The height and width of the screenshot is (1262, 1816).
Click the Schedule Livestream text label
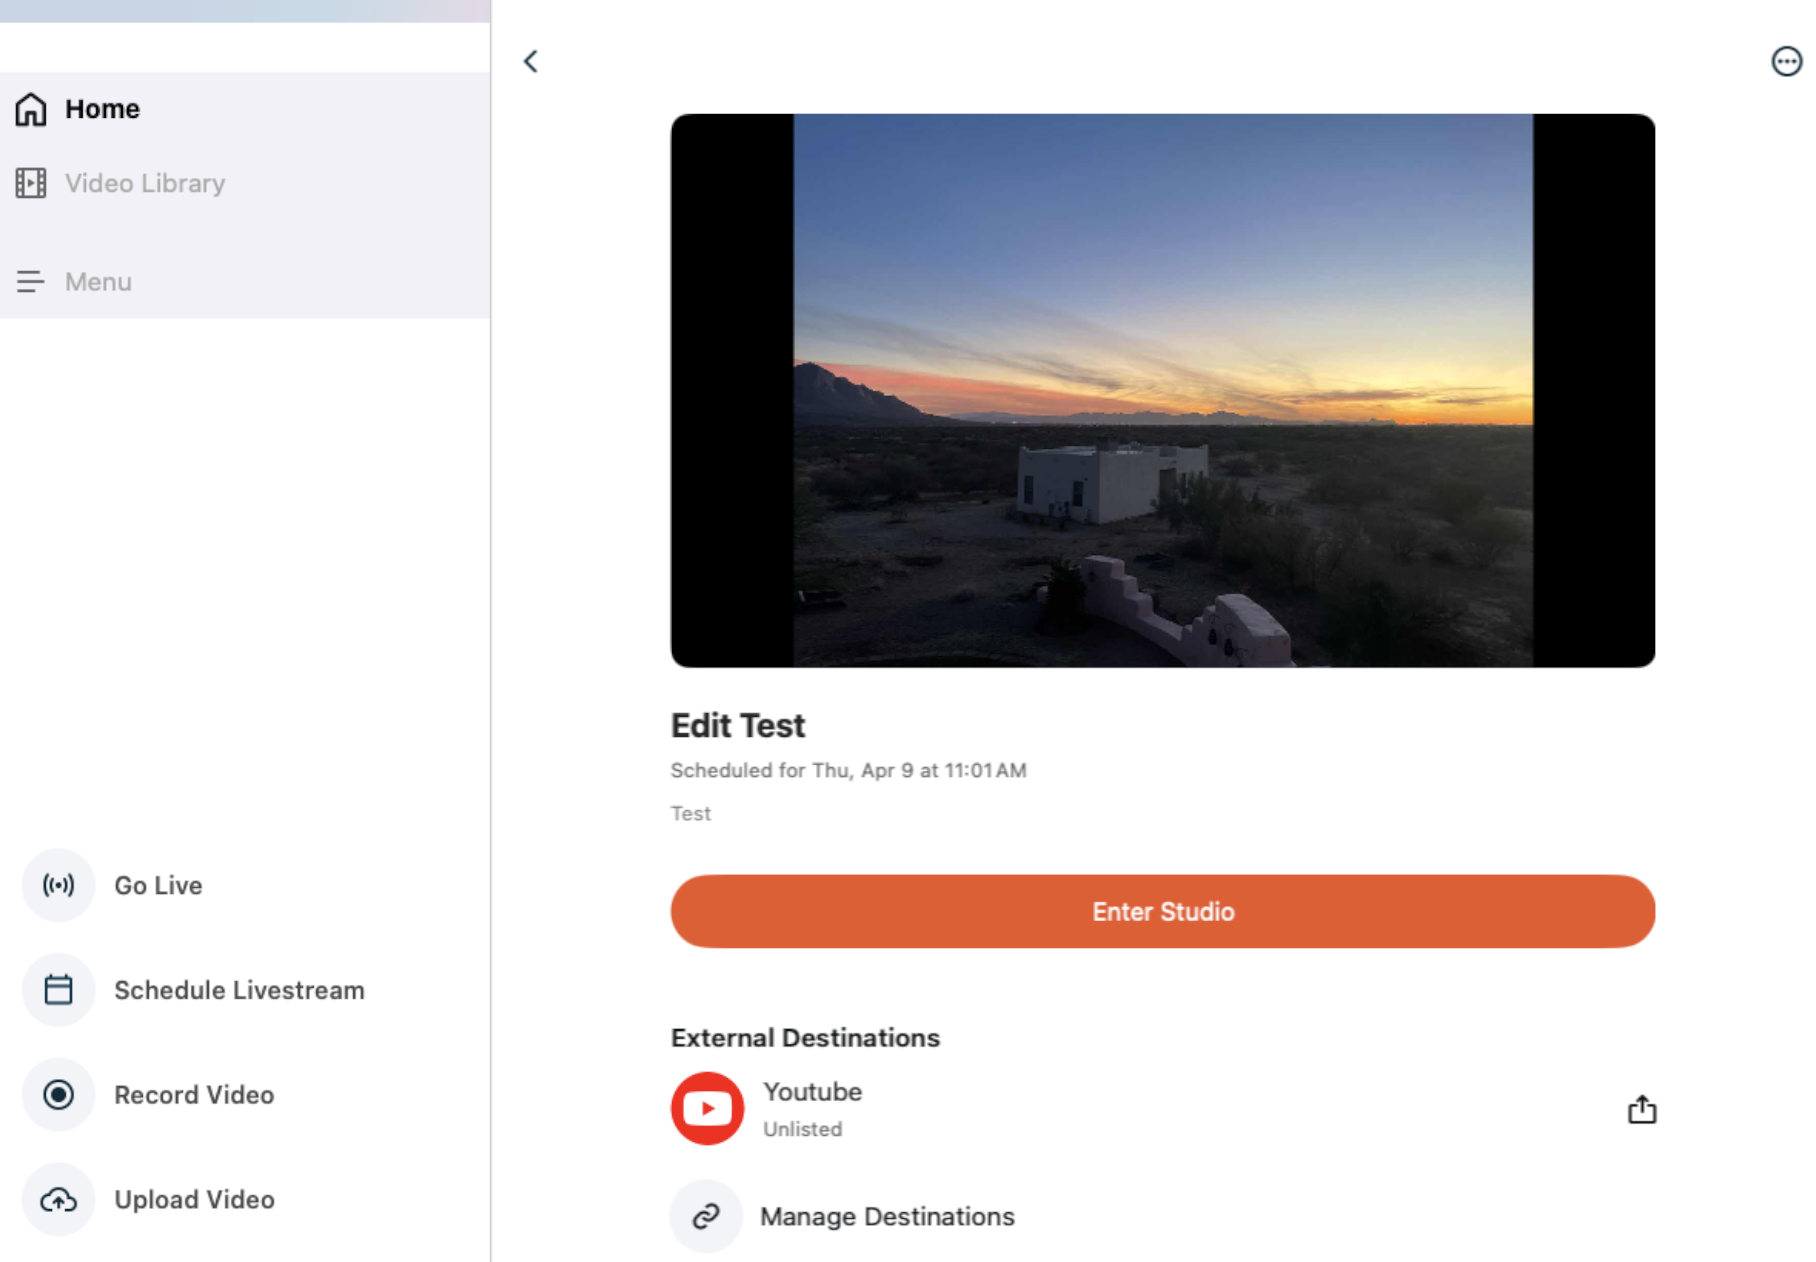[239, 990]
